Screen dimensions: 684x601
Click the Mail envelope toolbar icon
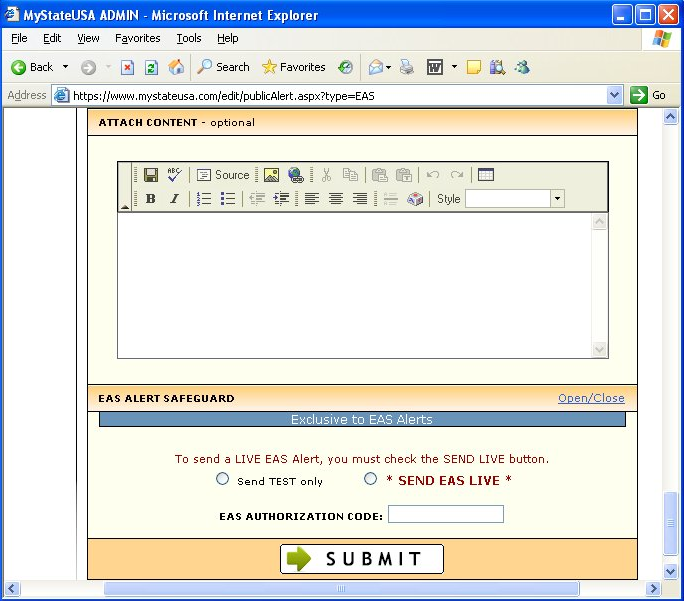[376, 68]
